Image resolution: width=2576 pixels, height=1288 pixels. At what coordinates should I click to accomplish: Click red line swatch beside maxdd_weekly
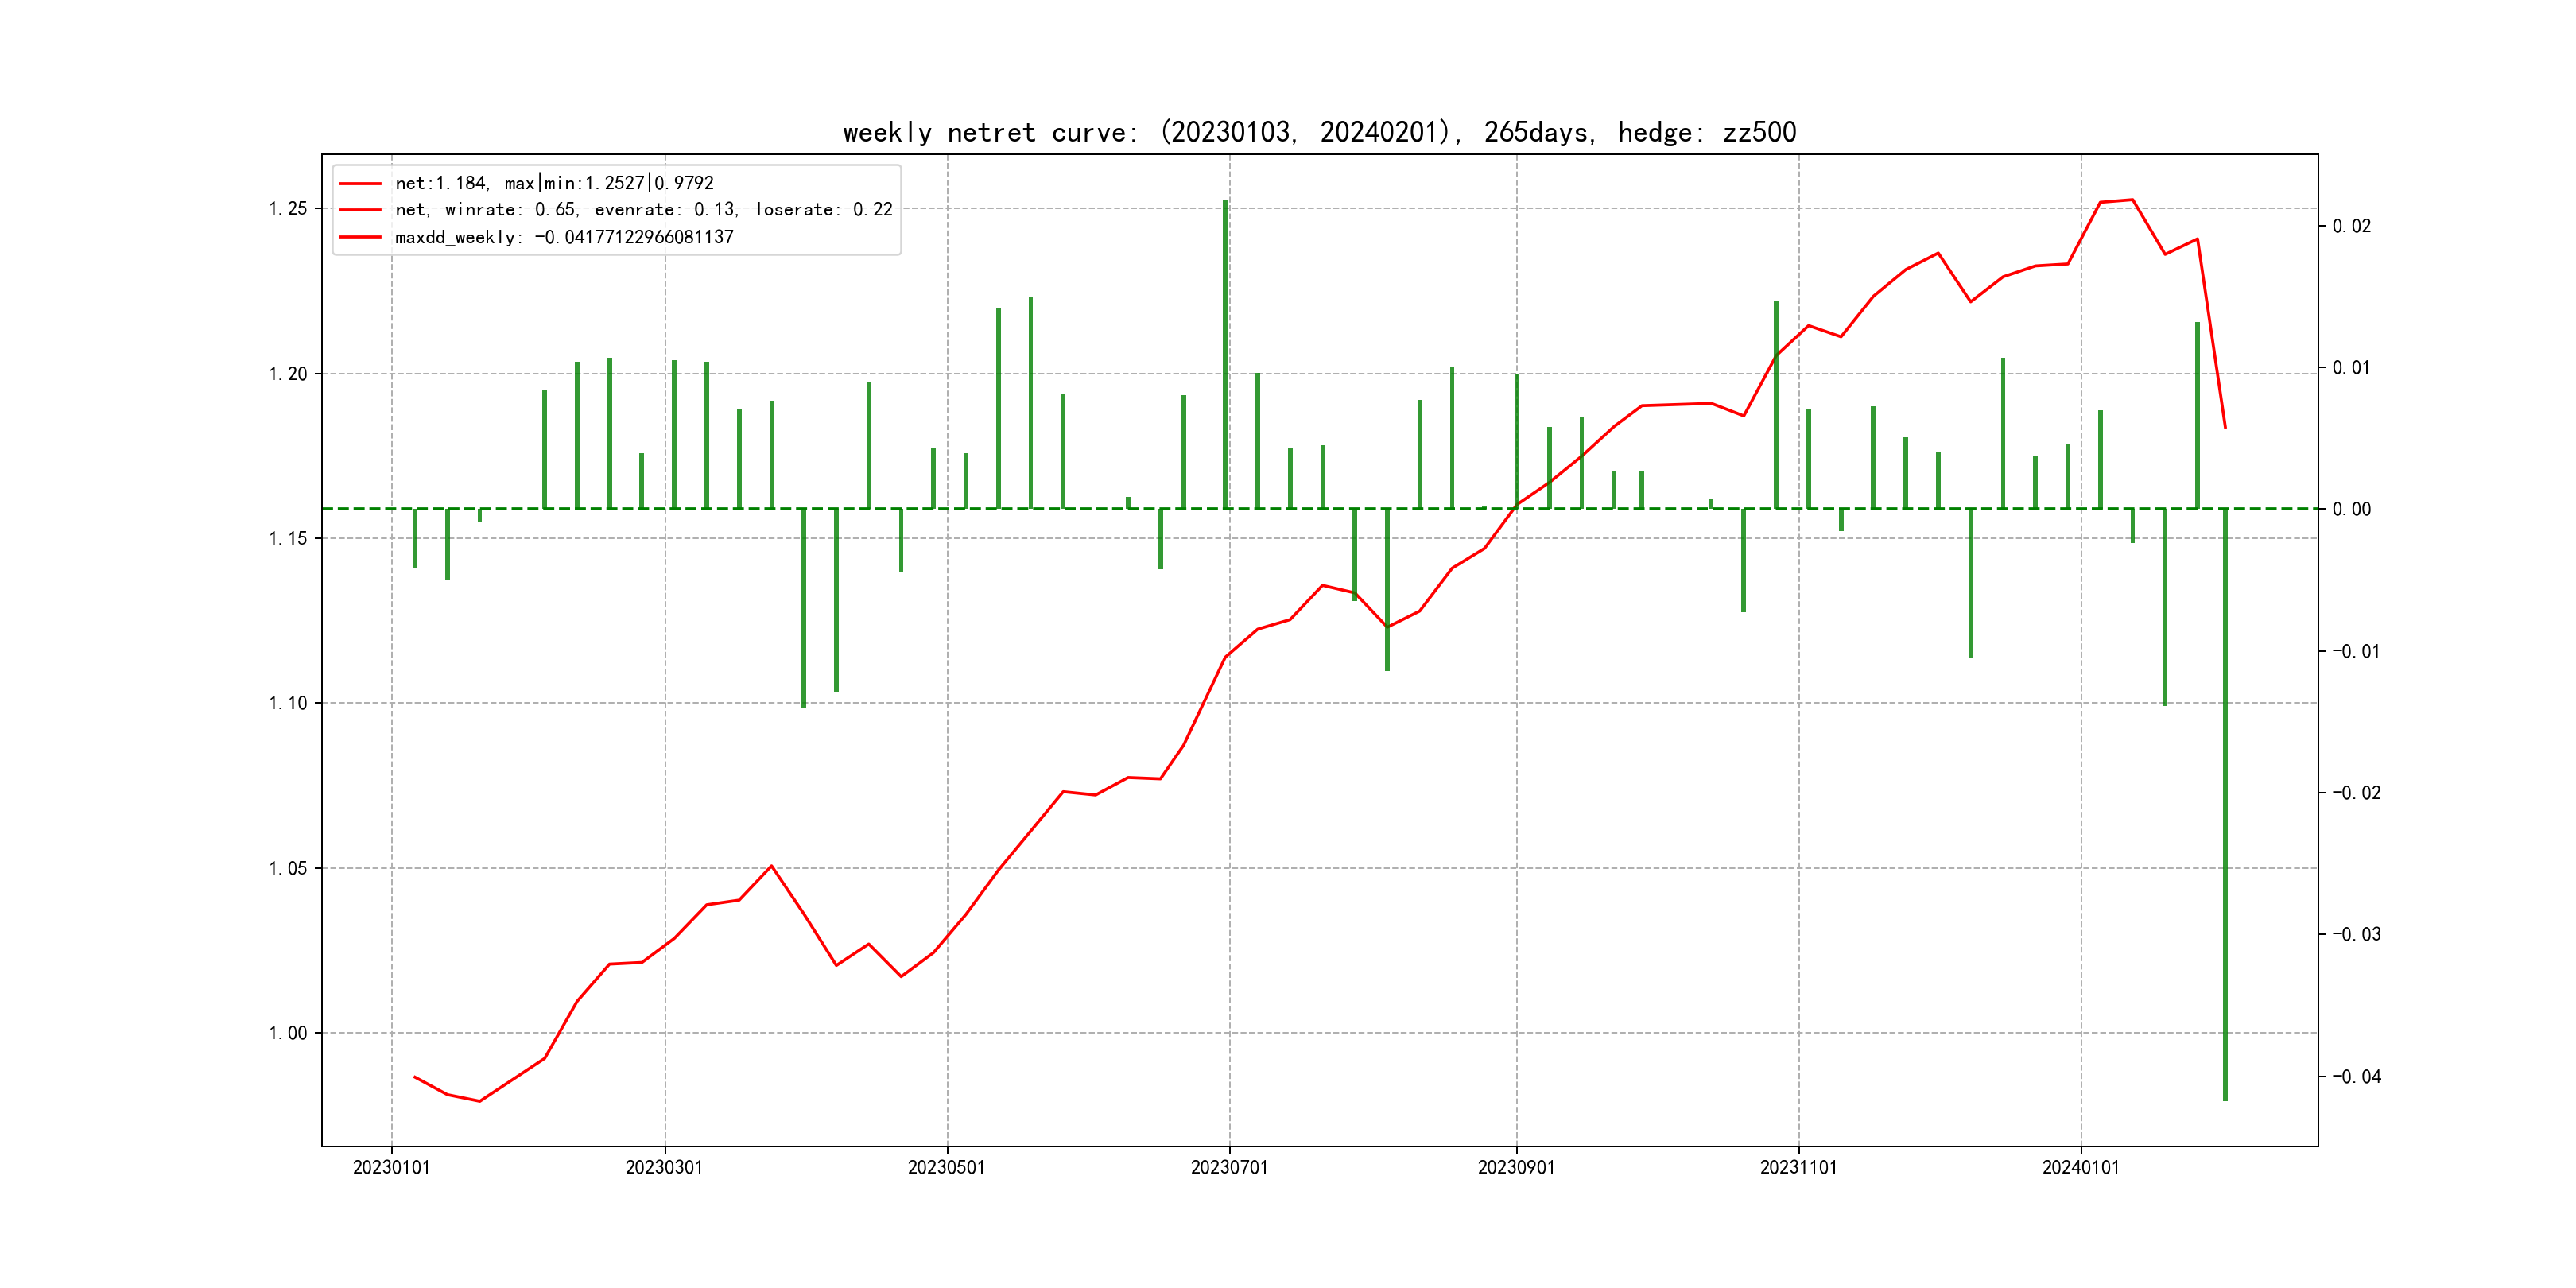point(360,237)
